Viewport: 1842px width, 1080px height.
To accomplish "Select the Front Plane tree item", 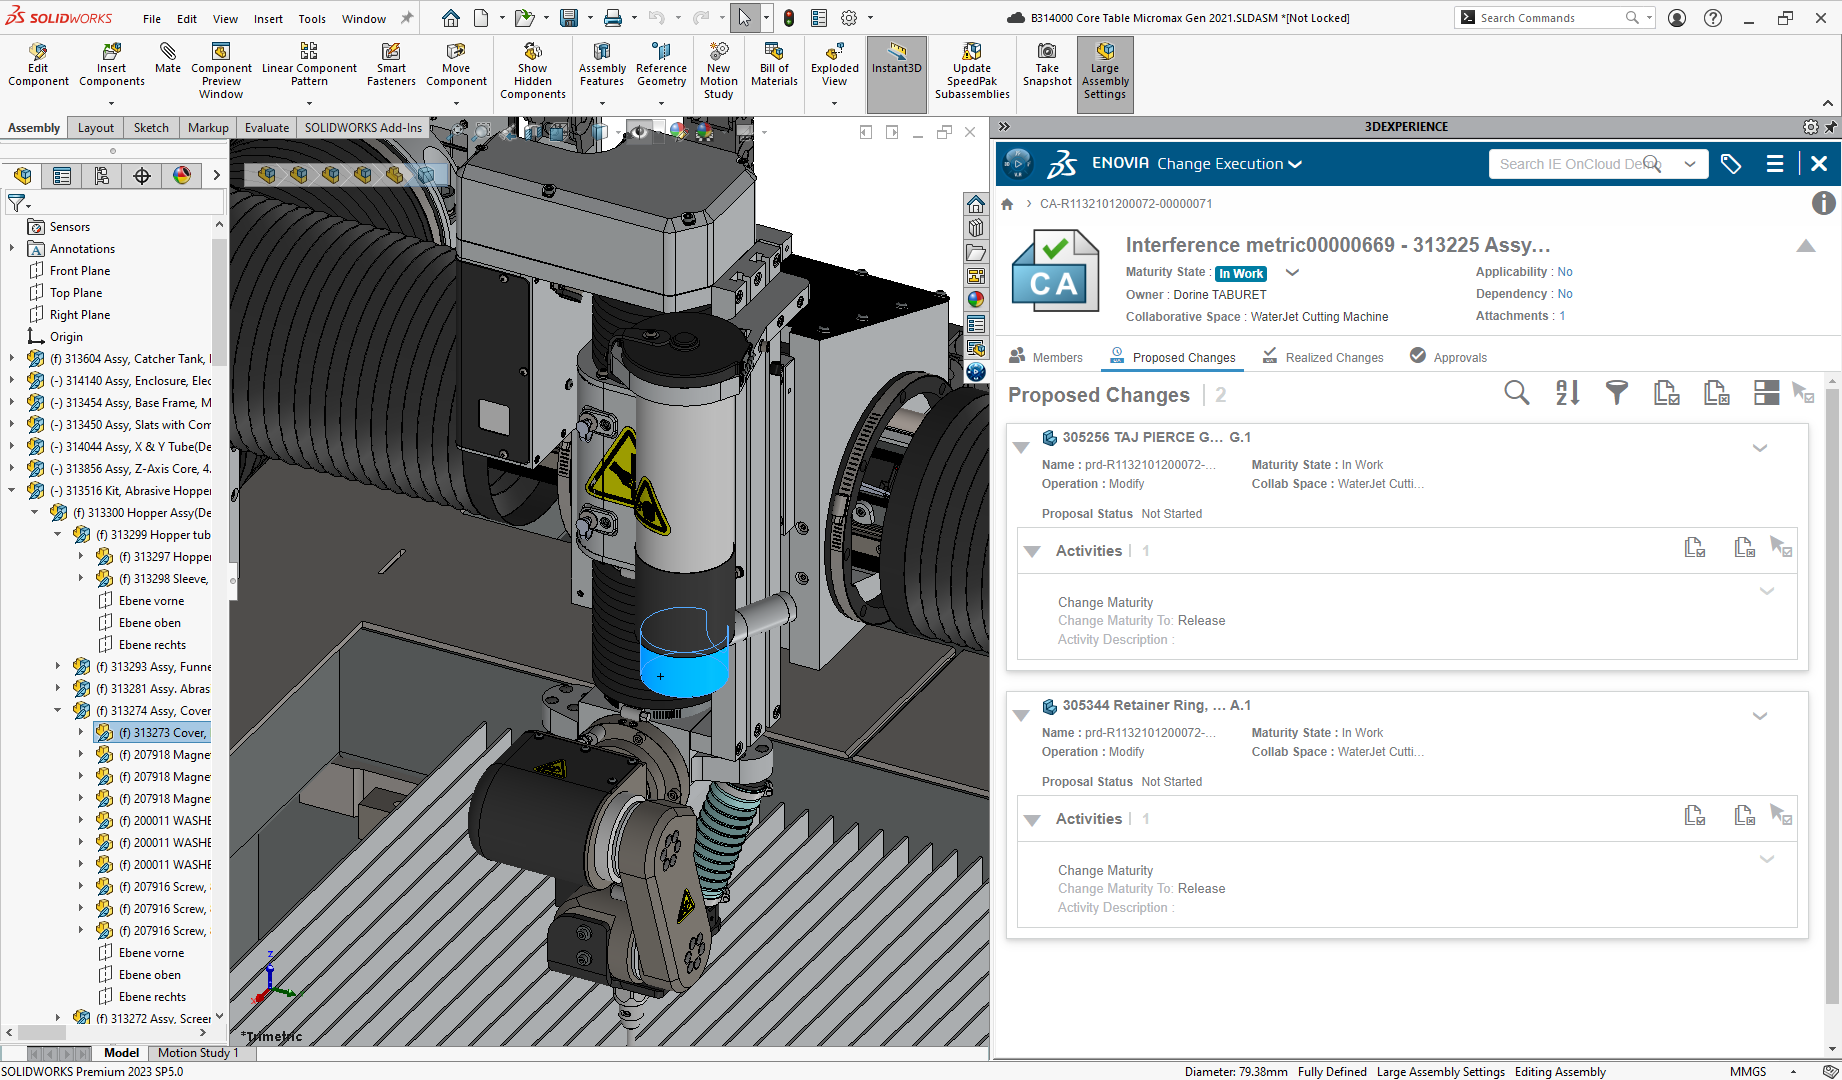I will (80, 270).
